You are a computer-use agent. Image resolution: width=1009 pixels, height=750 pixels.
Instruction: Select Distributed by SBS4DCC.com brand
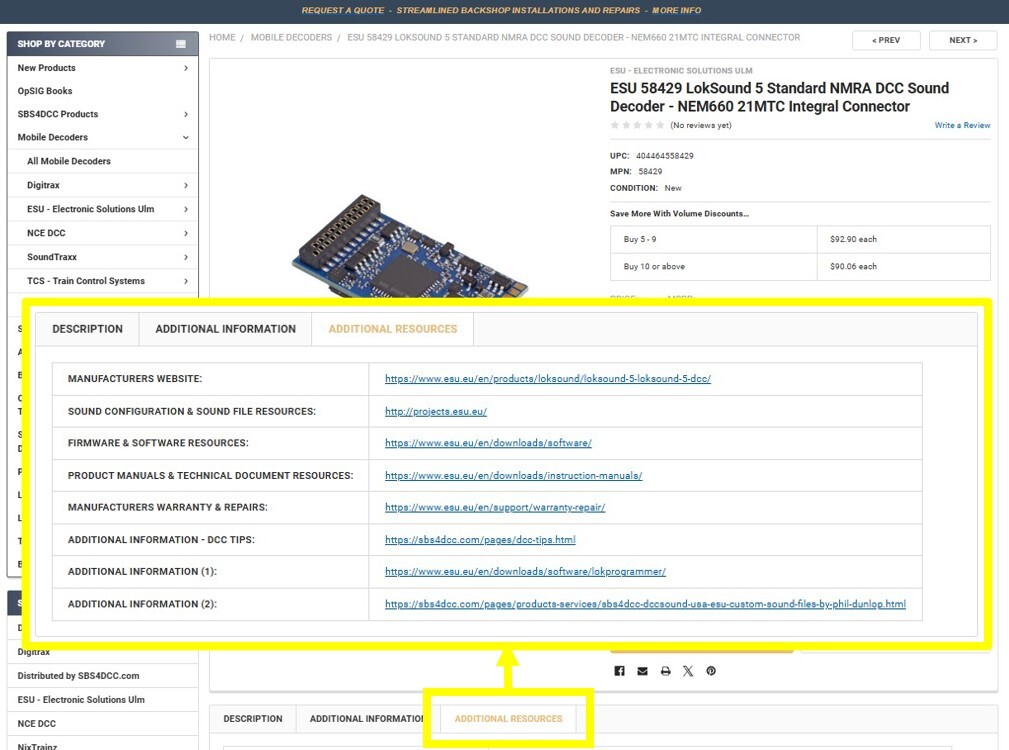click(x=79, y=676)
